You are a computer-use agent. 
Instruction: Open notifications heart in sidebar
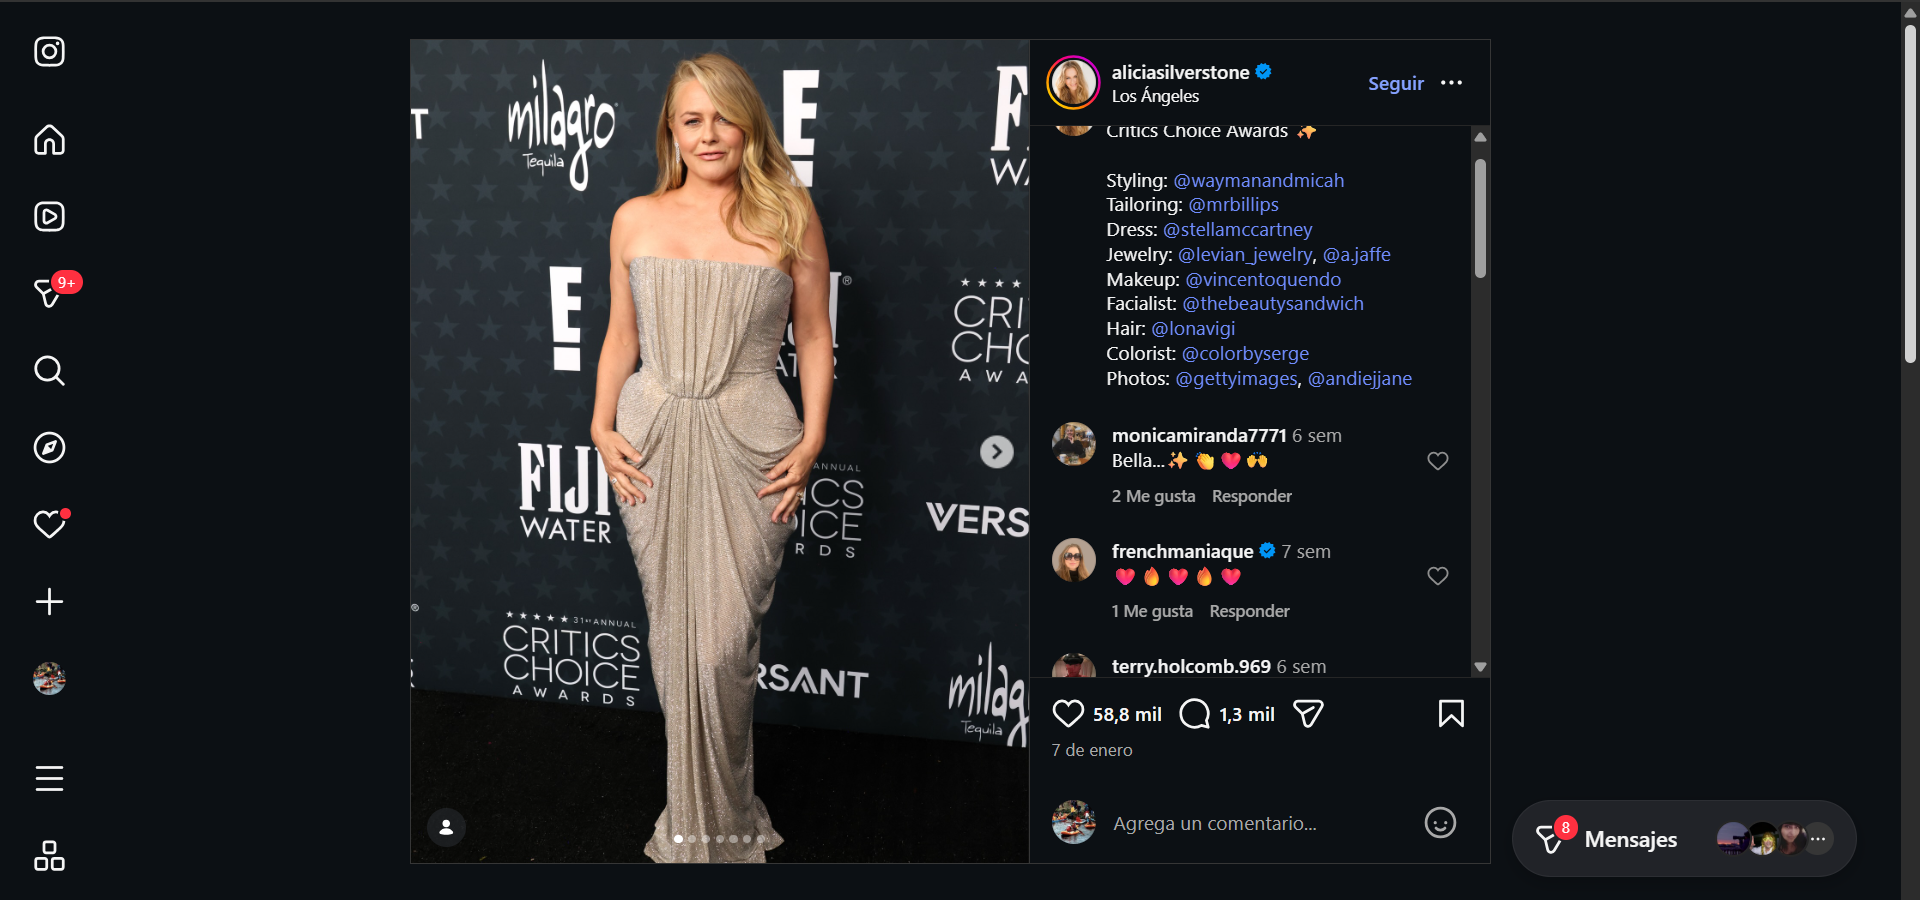tap(49, 524)
